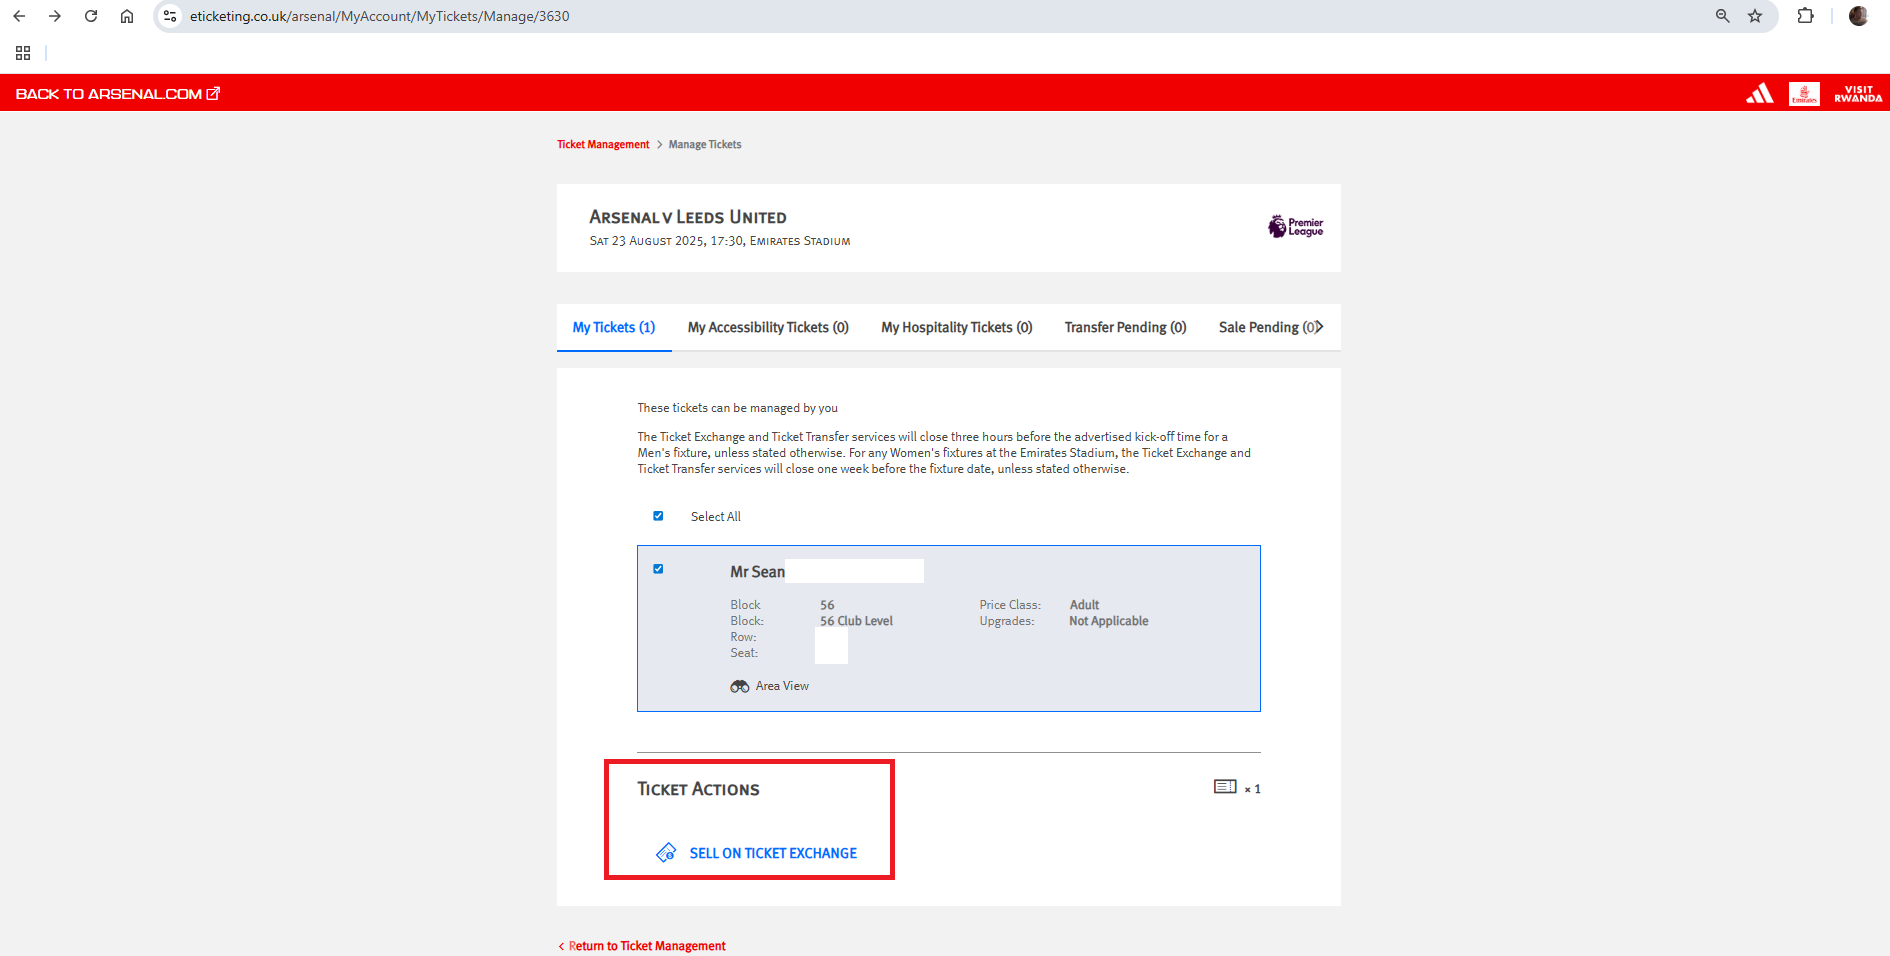Go to browser home page icon
This screenshot has height=956, width=1890.
click(127, 16)
